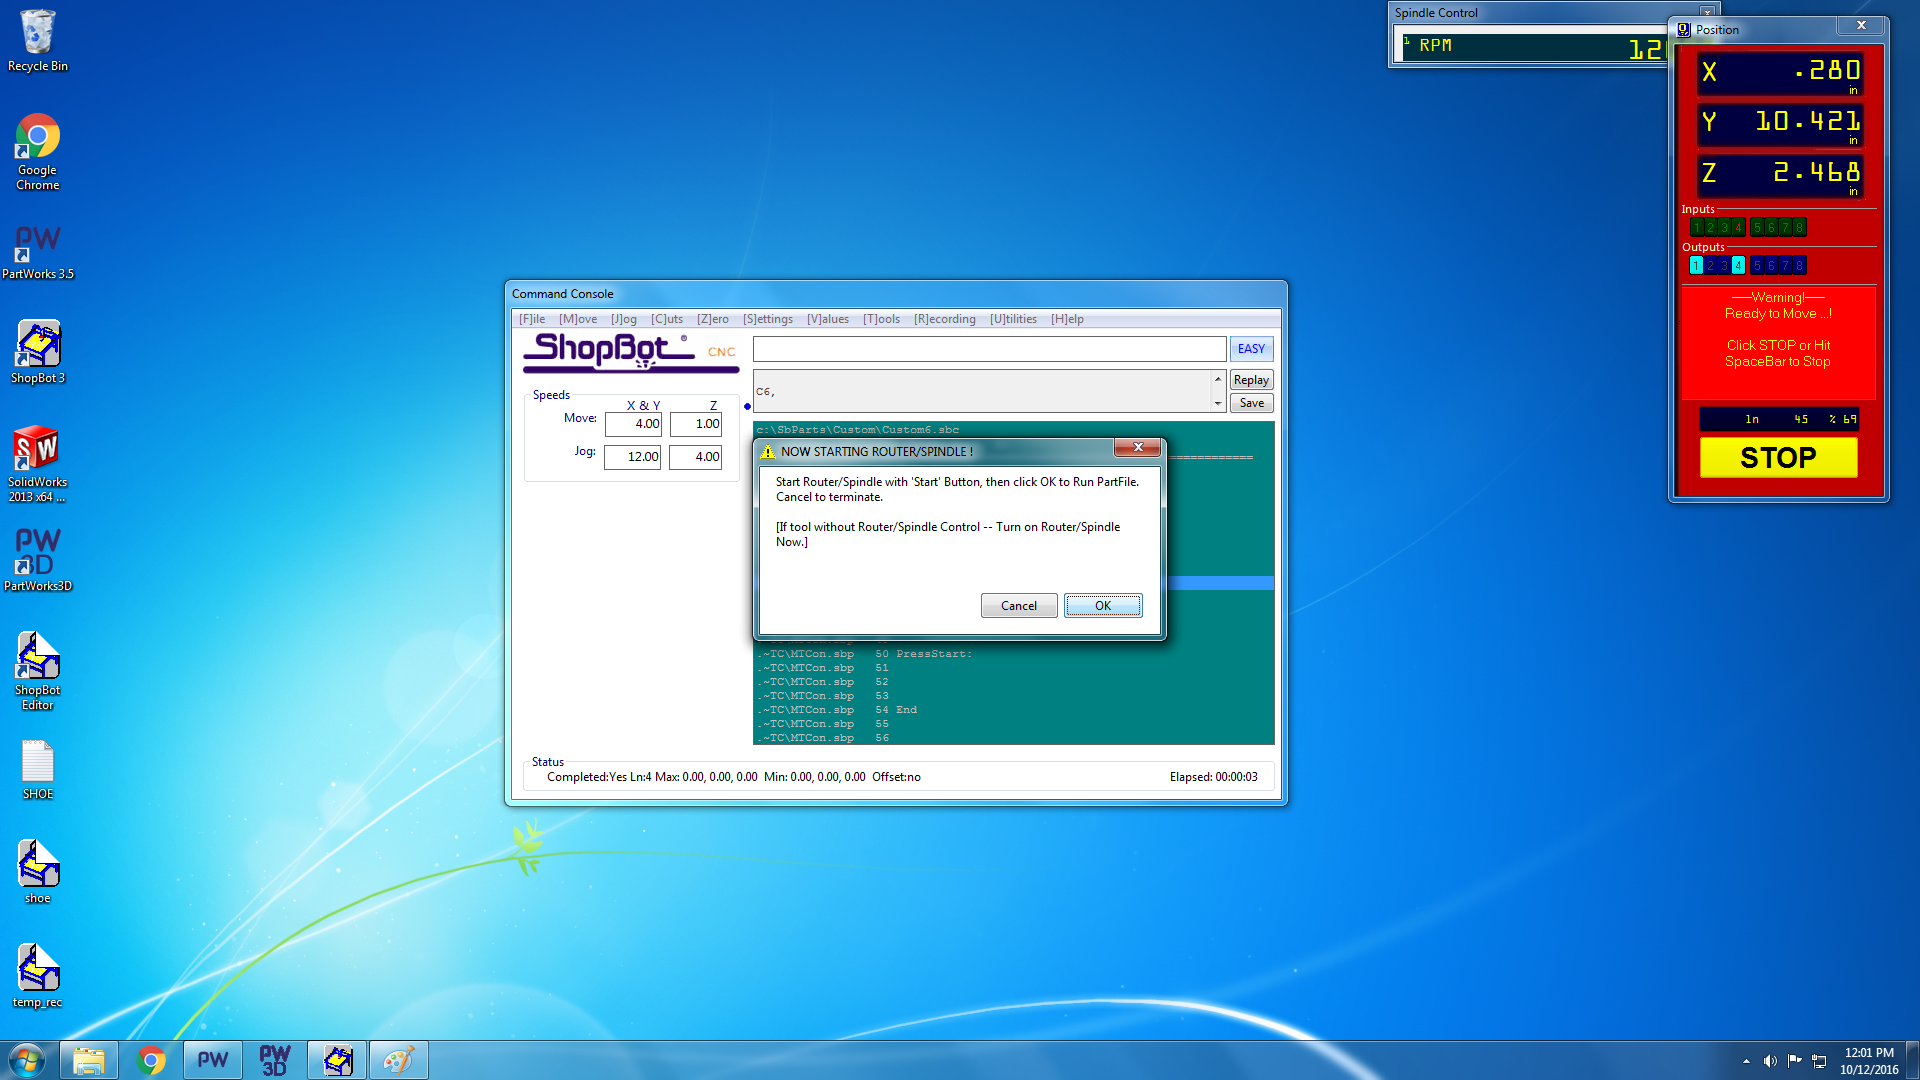
Task: Open the network status tray icon
Action: pos(1820,1061)
